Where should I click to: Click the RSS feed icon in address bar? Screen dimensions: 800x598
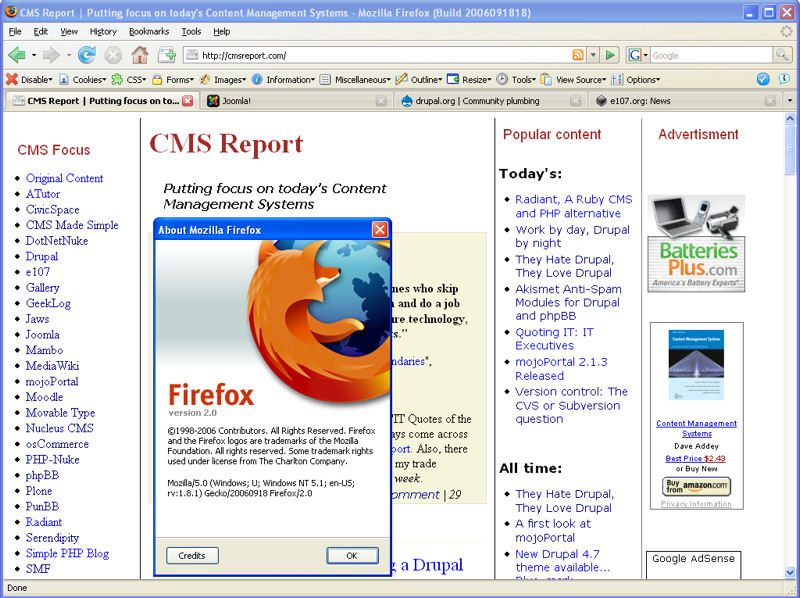(578, 55)
